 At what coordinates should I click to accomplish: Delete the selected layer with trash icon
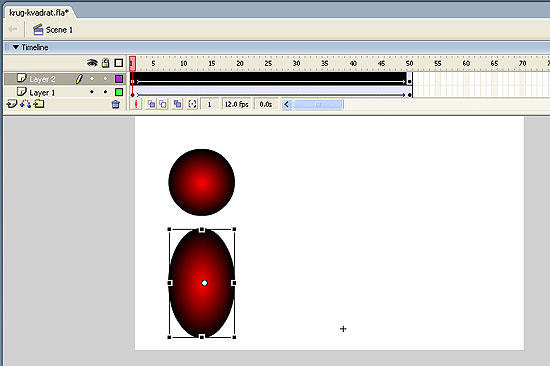[x=116, y=104]
